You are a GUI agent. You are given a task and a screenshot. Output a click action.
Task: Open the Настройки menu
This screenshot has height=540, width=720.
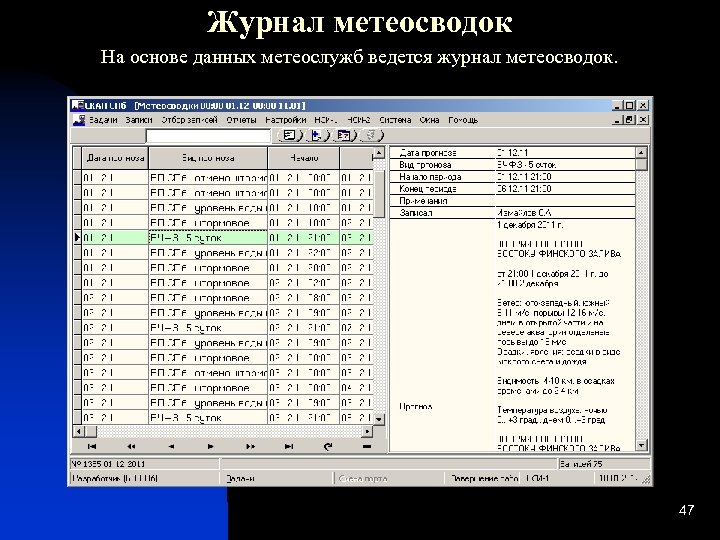[x=285, y=120]
